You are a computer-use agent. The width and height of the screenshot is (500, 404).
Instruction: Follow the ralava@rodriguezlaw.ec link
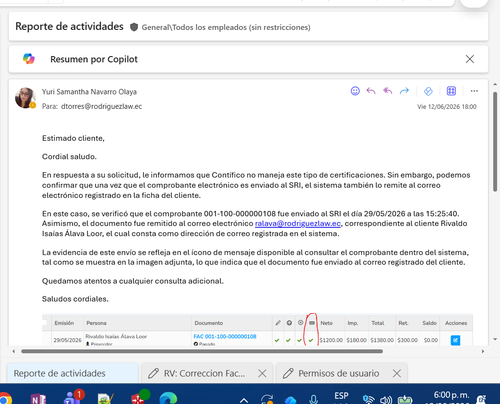[298, 223]
